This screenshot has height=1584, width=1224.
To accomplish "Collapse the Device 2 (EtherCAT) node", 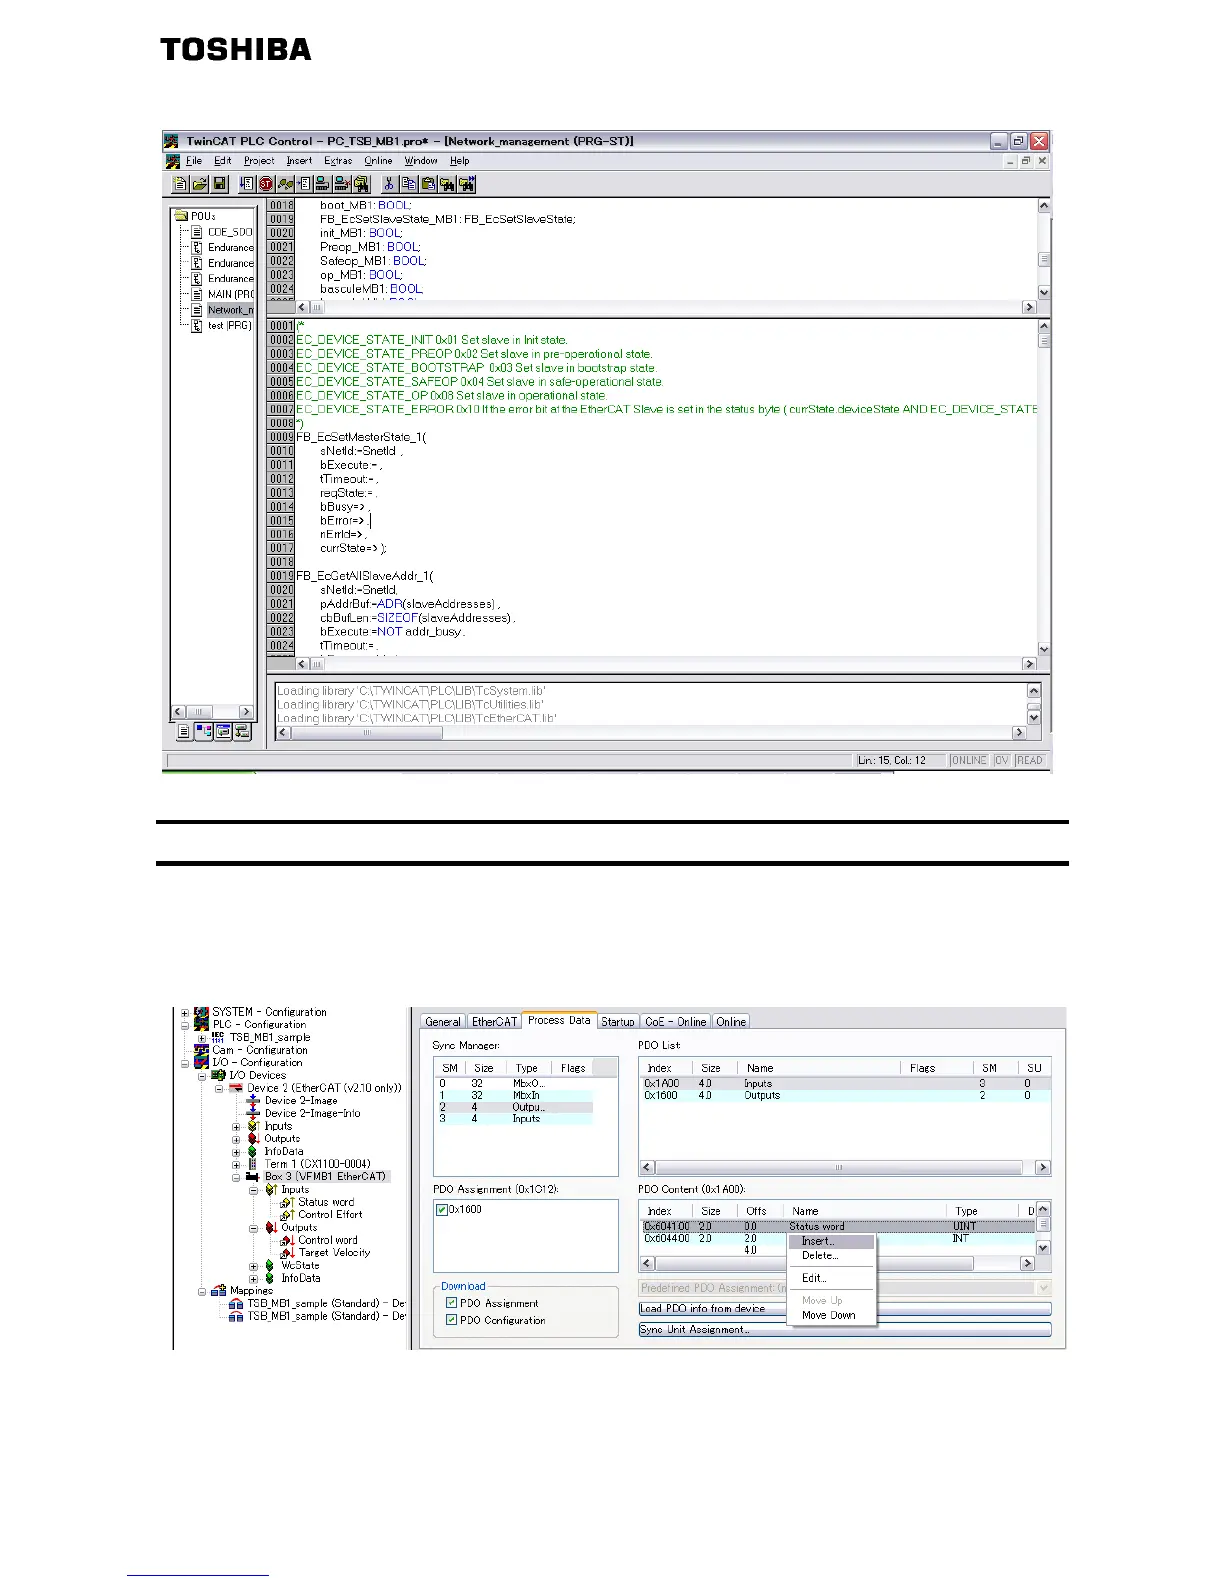I will pyautogui.click(x=219, y=1088).
